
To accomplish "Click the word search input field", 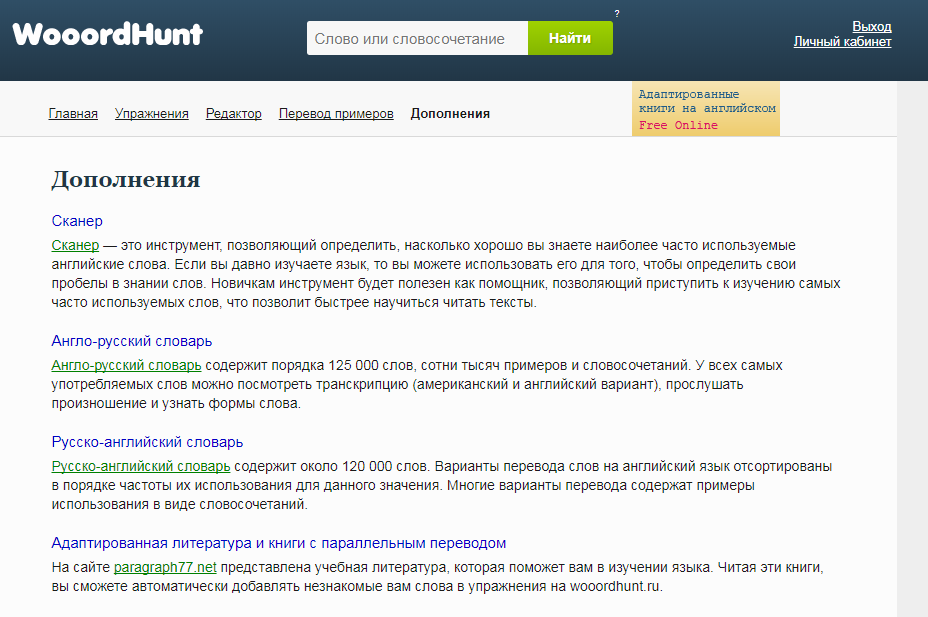I will point(416,37).
